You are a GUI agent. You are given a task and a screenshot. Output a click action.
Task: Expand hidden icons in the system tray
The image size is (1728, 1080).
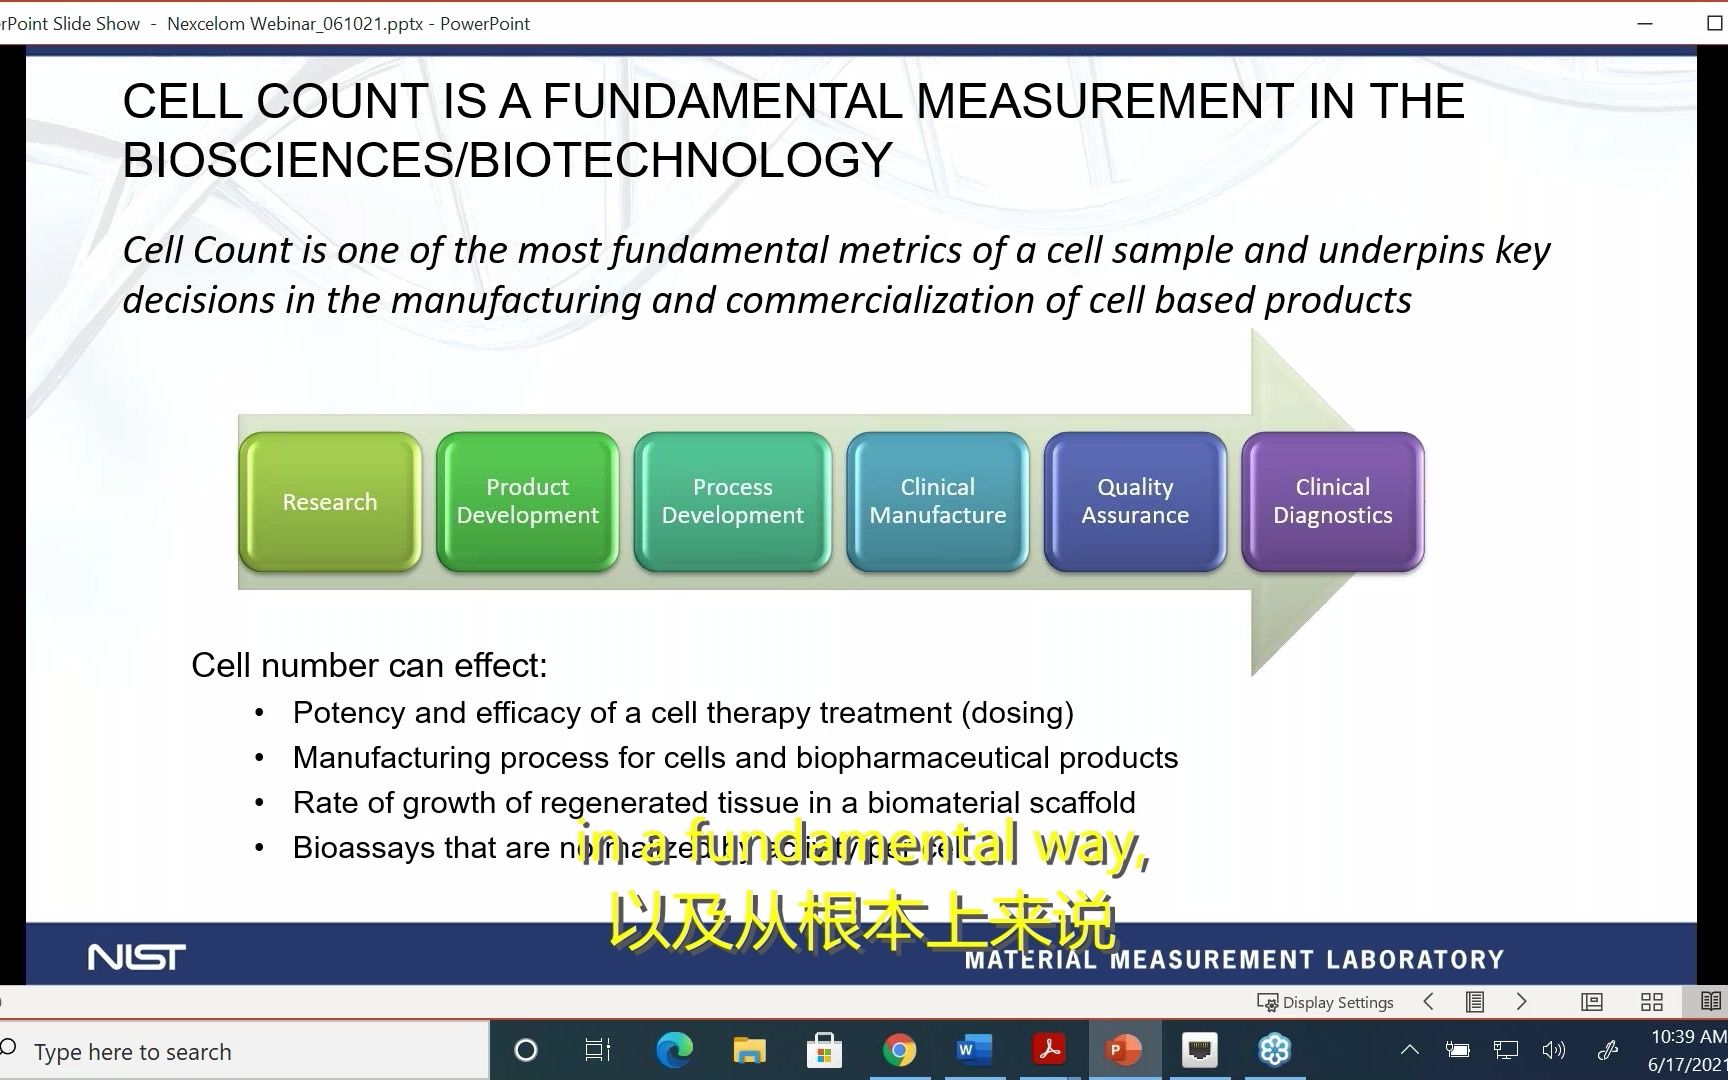tap(1411, 1050)
